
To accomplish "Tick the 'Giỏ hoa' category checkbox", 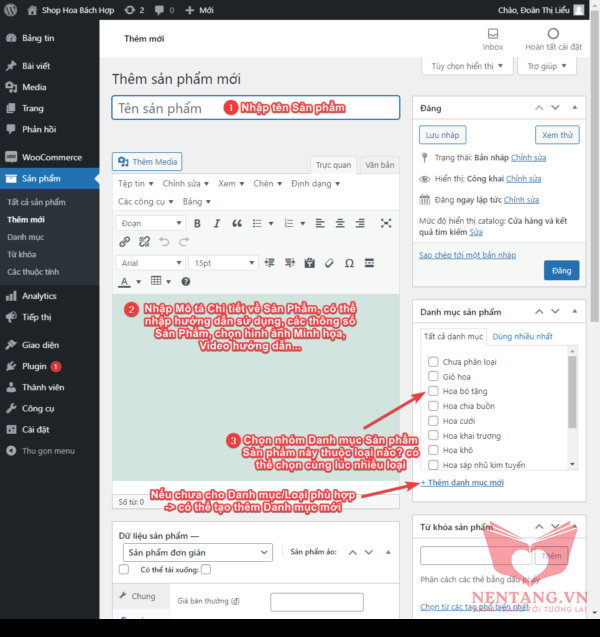I will tap(433, 376).
